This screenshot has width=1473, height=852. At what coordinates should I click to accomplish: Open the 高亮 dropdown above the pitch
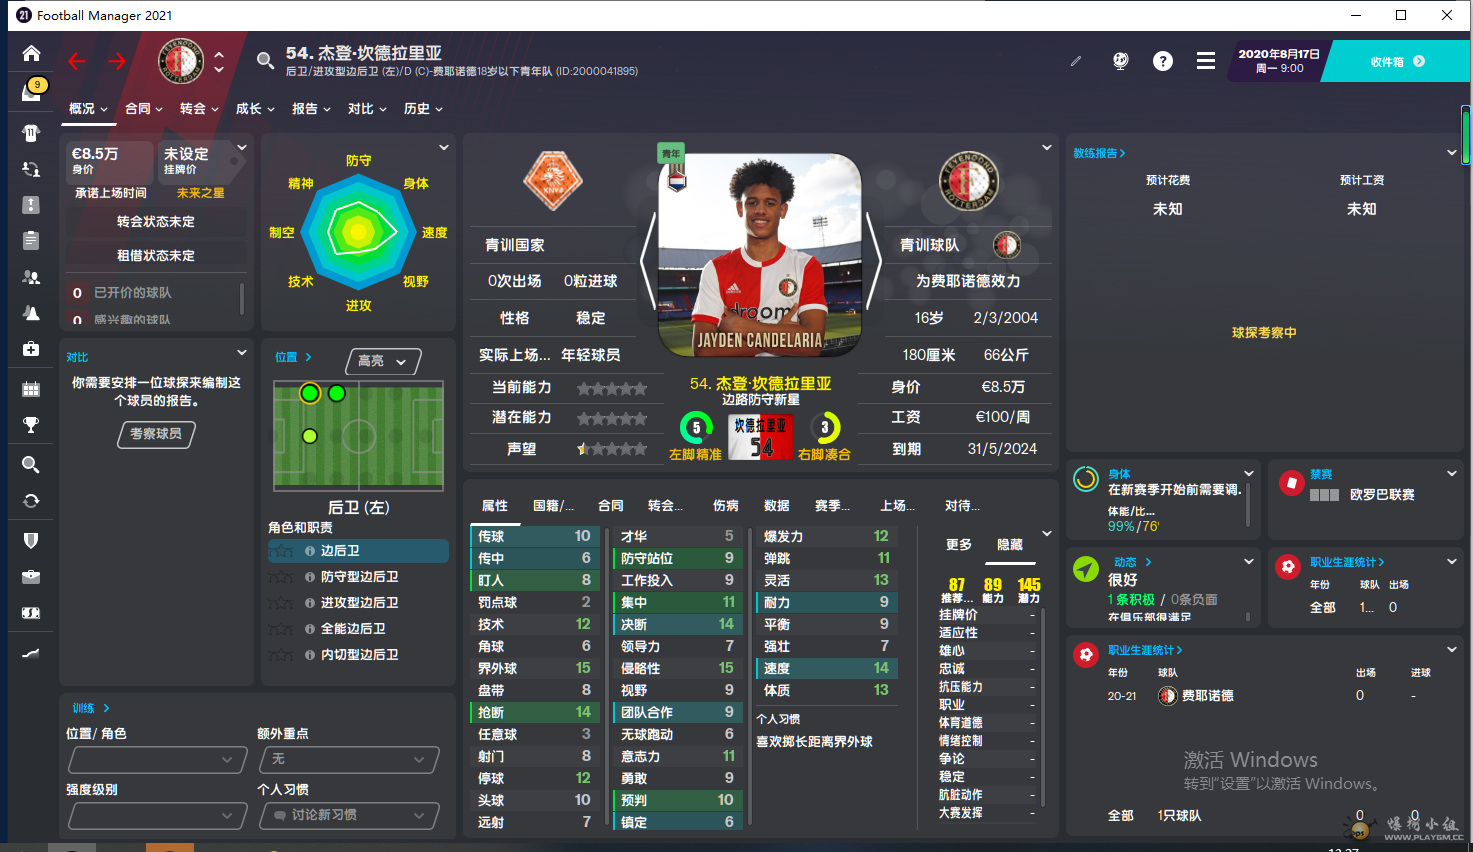(x=384, y=361)
